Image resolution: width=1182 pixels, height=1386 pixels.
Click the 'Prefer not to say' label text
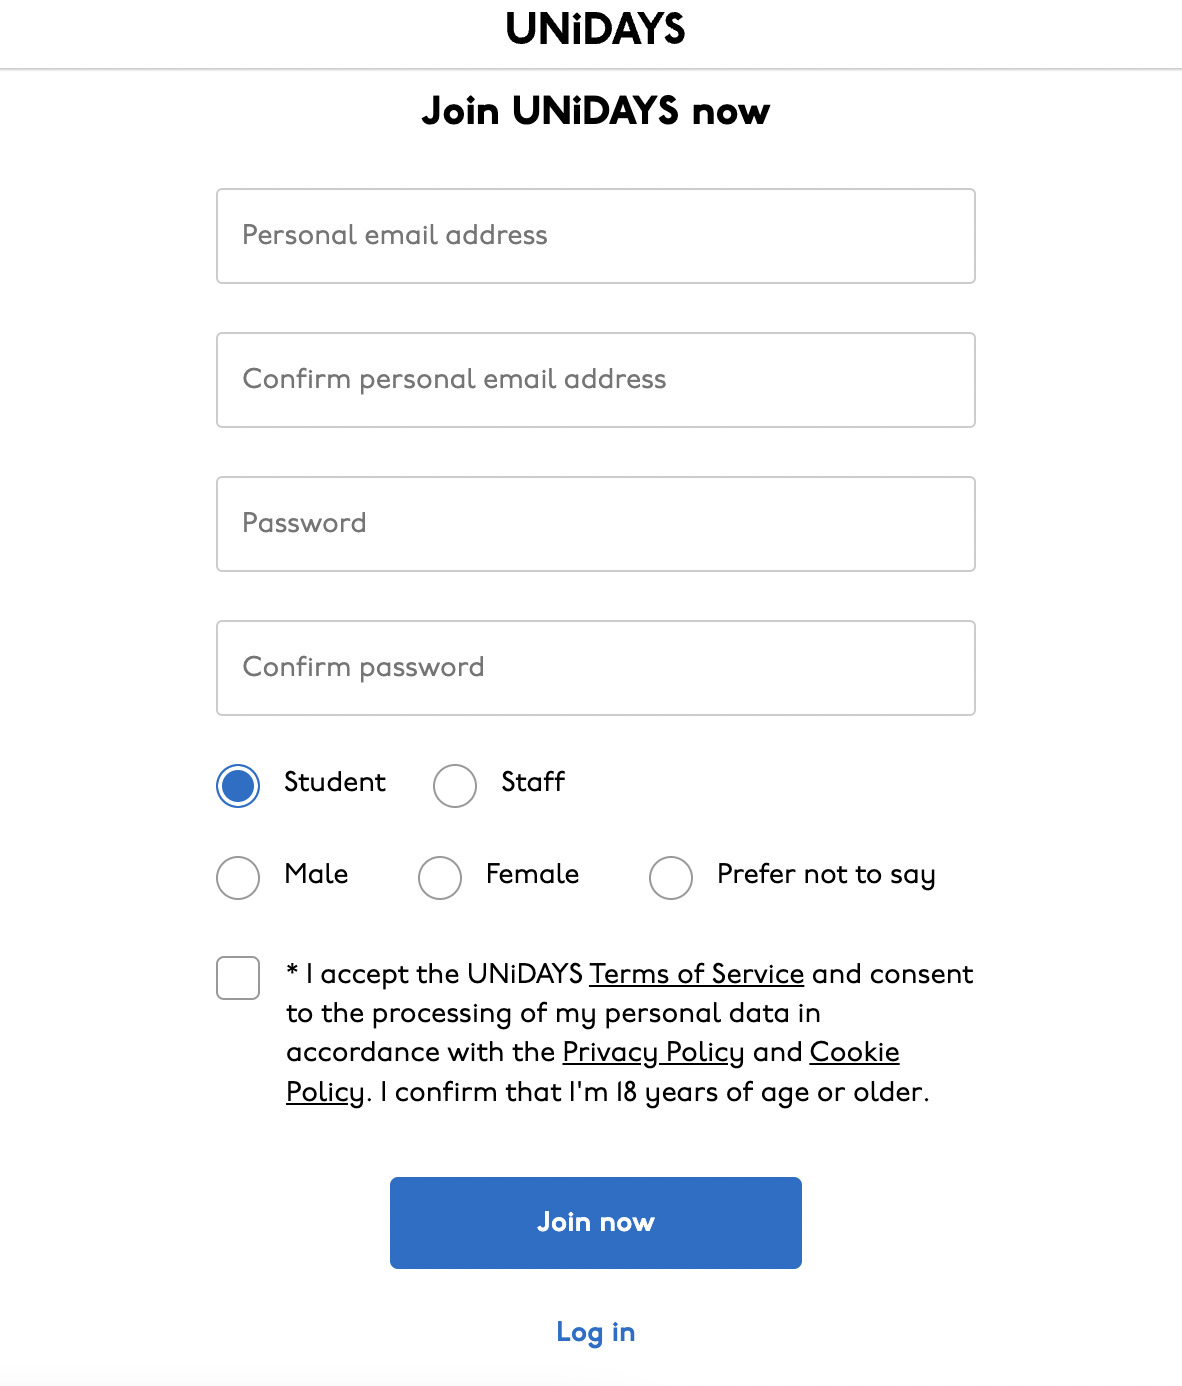(x=826, y=874)
